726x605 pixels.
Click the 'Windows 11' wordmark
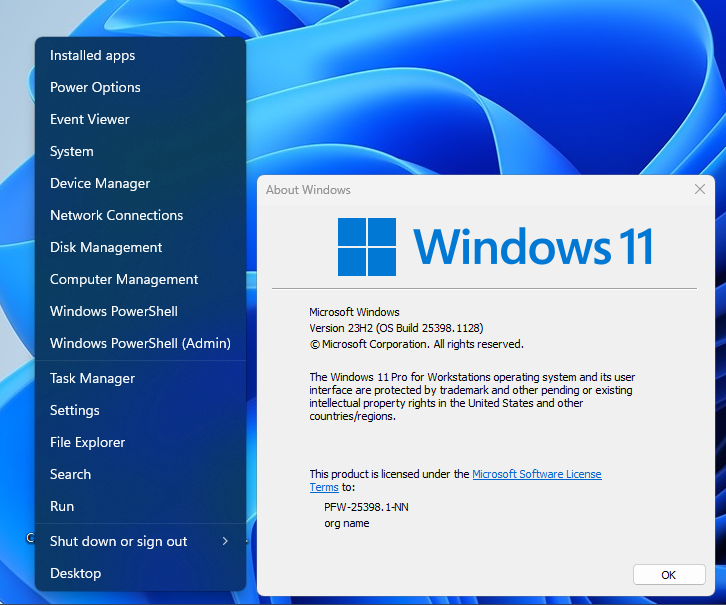coord(533,247)
